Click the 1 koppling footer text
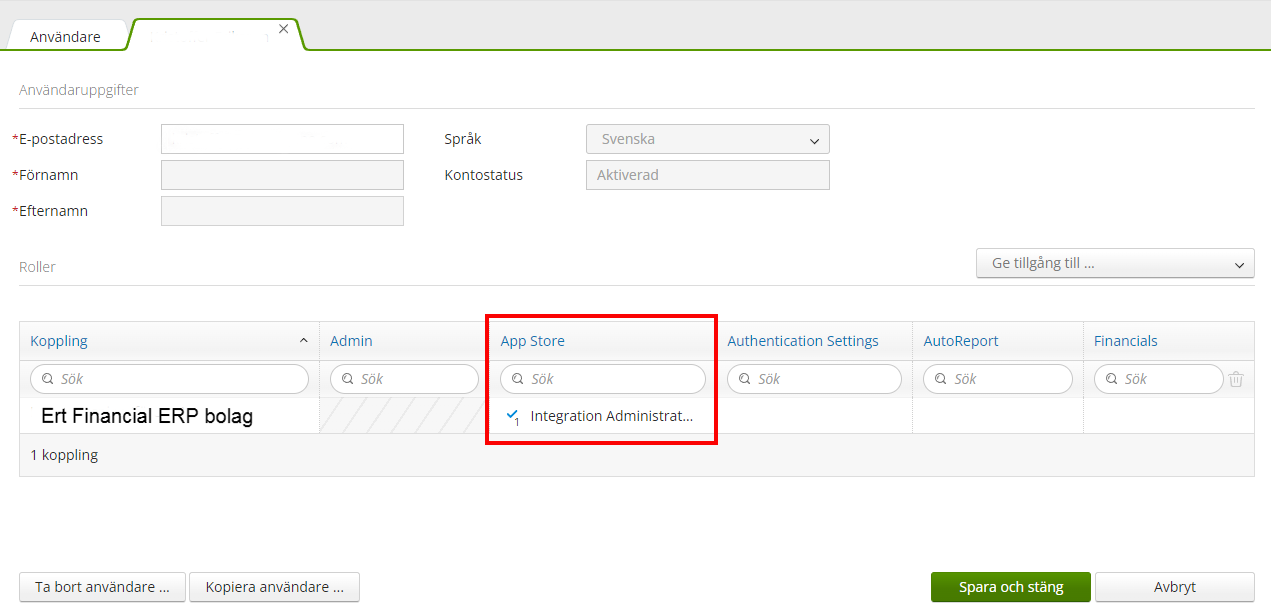 tap(64, 455)
